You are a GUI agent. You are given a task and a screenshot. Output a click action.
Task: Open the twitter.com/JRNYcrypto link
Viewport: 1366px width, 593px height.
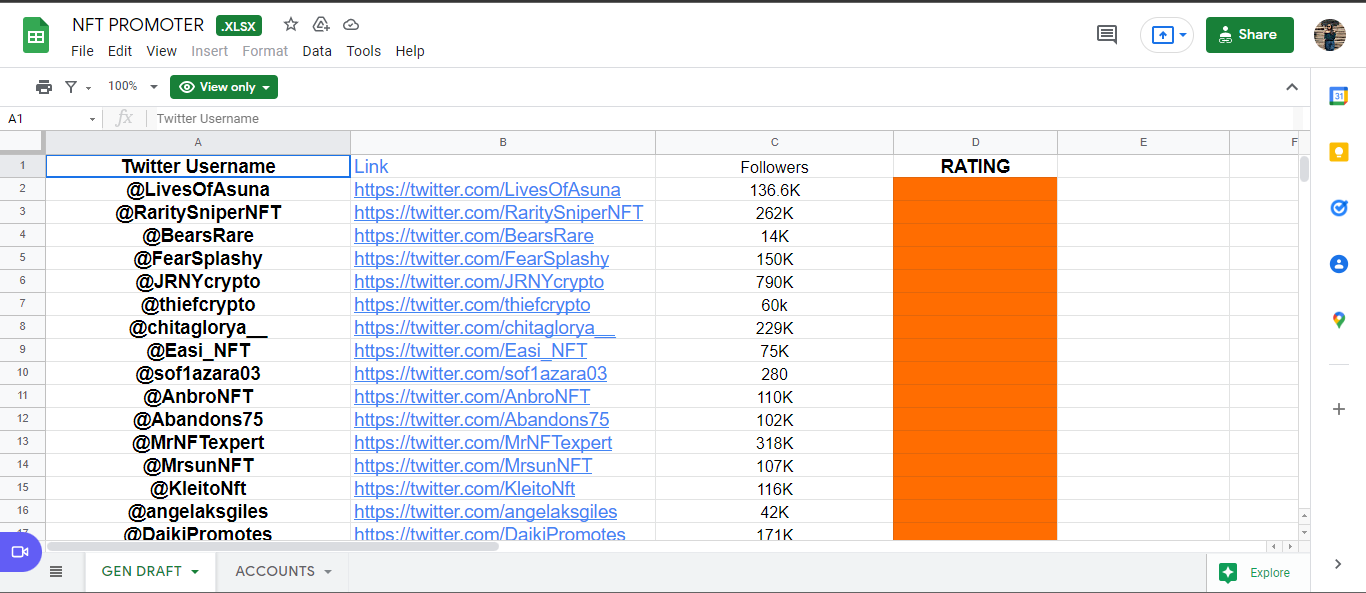click(x=479, y=282)
